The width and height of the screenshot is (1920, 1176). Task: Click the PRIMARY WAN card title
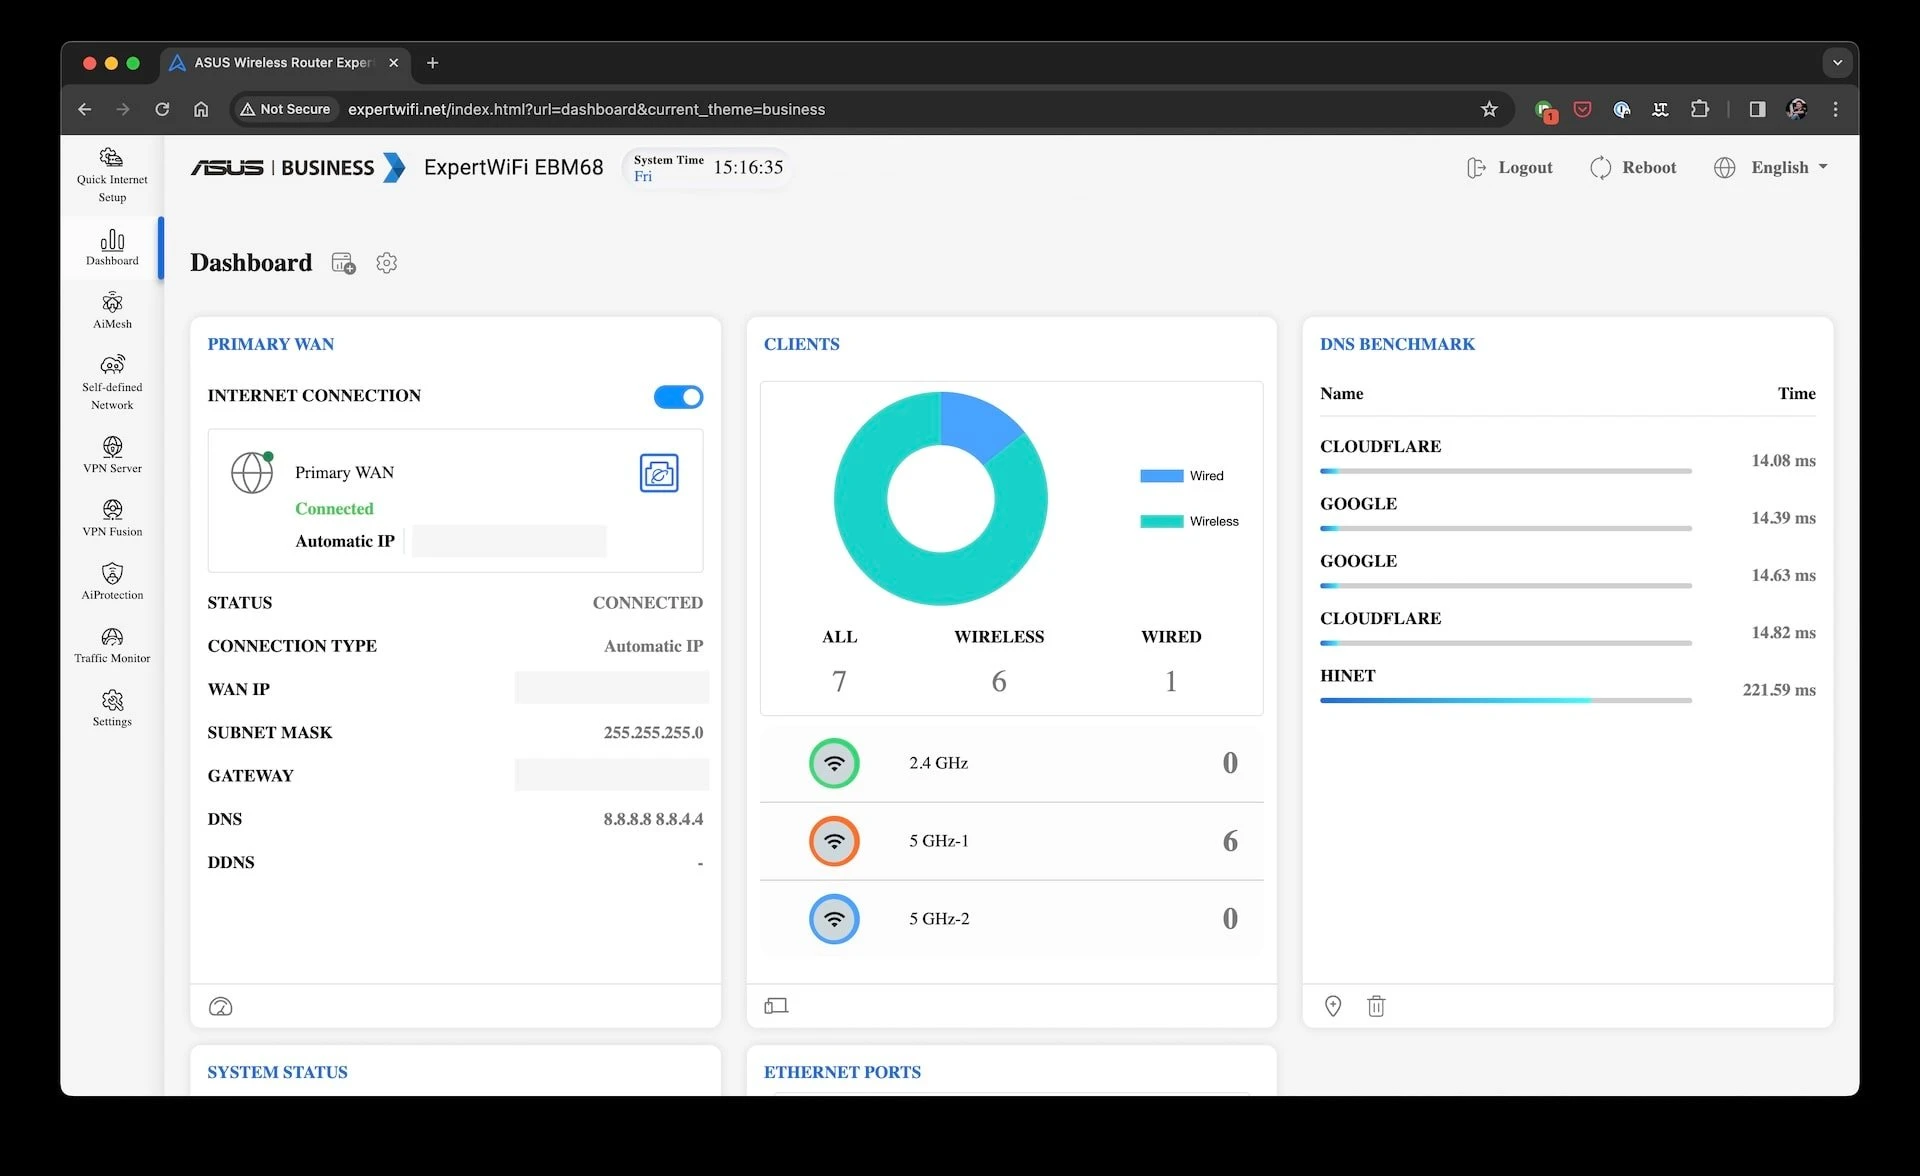[271, 344]
